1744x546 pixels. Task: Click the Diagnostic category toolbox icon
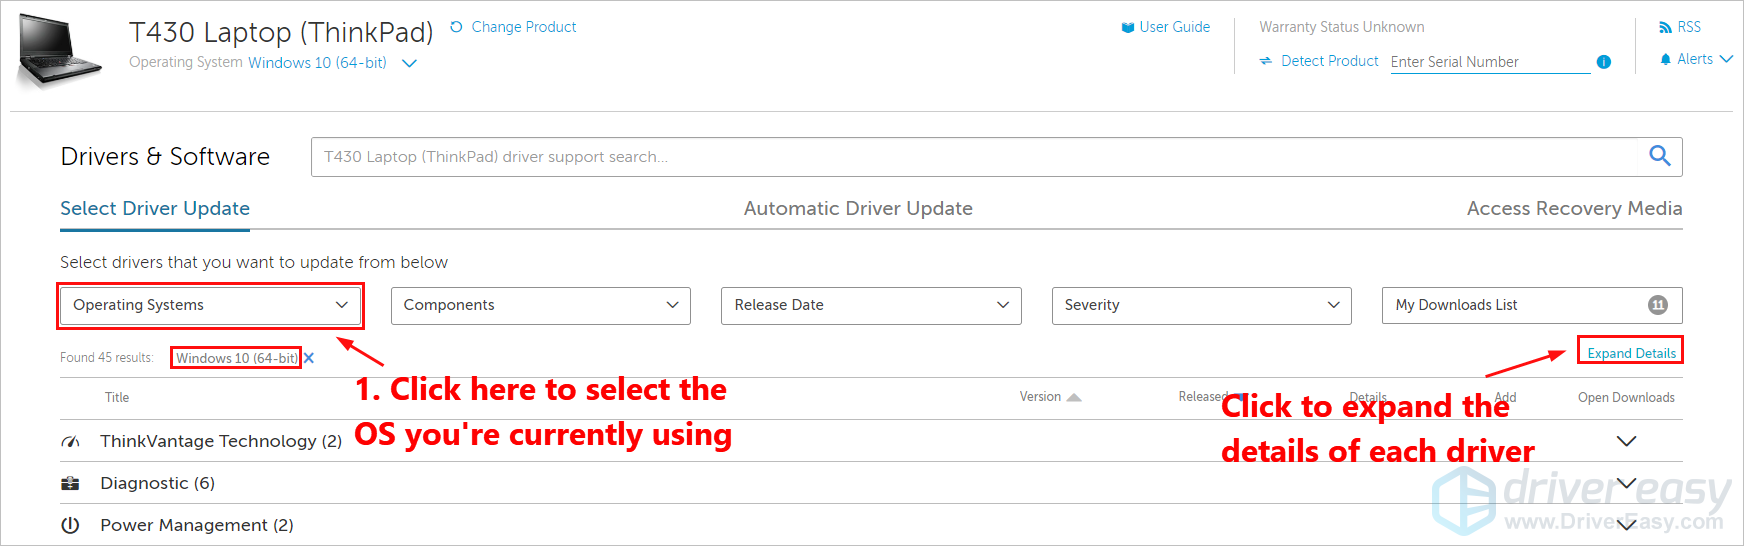pyautogui.click(x=70, y=483)
